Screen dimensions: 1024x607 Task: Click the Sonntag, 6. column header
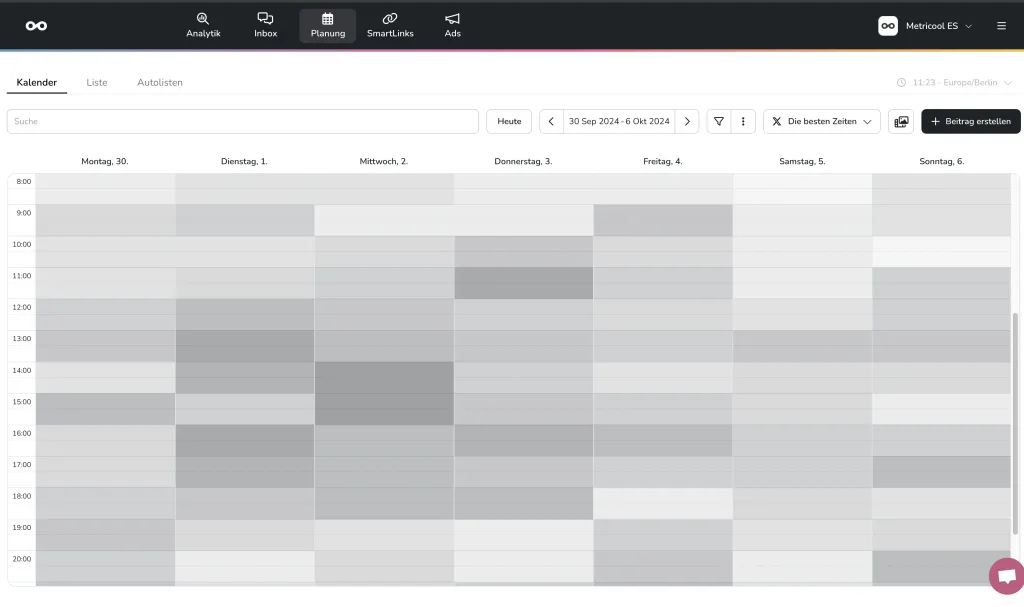pyautogui.click(x=942, y=161)
